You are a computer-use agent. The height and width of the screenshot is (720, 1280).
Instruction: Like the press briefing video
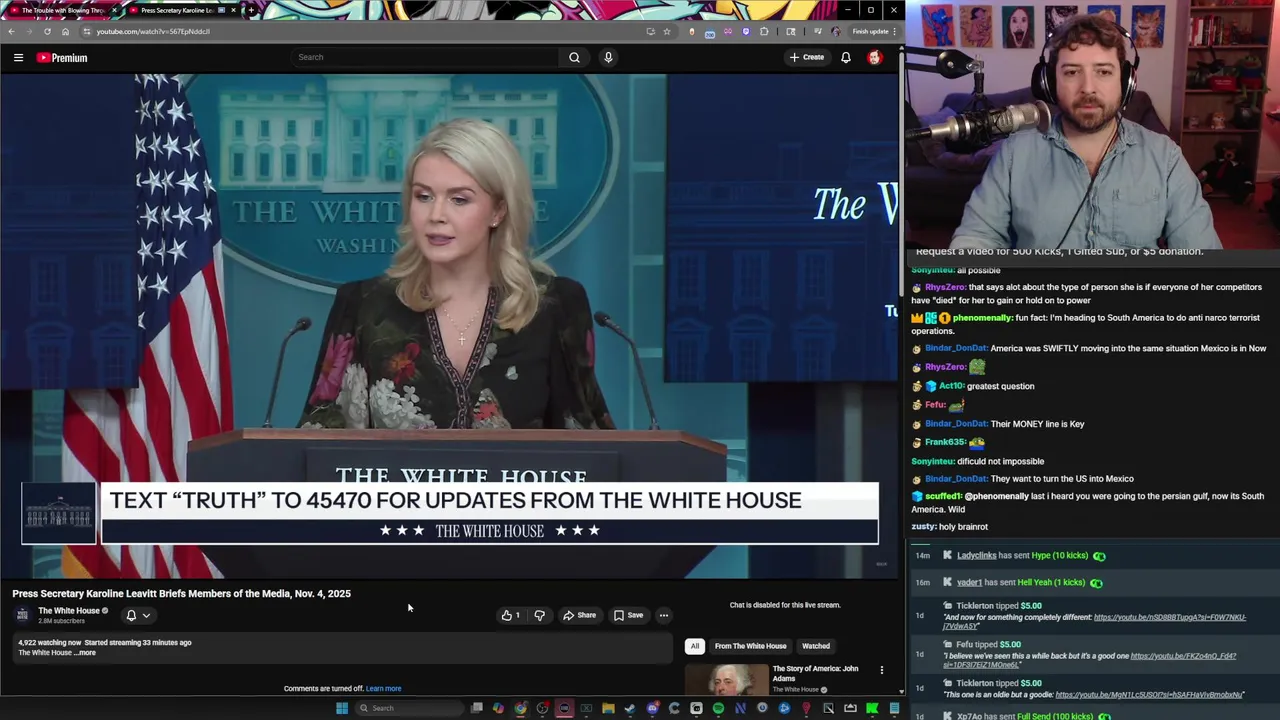click(511, 615)
